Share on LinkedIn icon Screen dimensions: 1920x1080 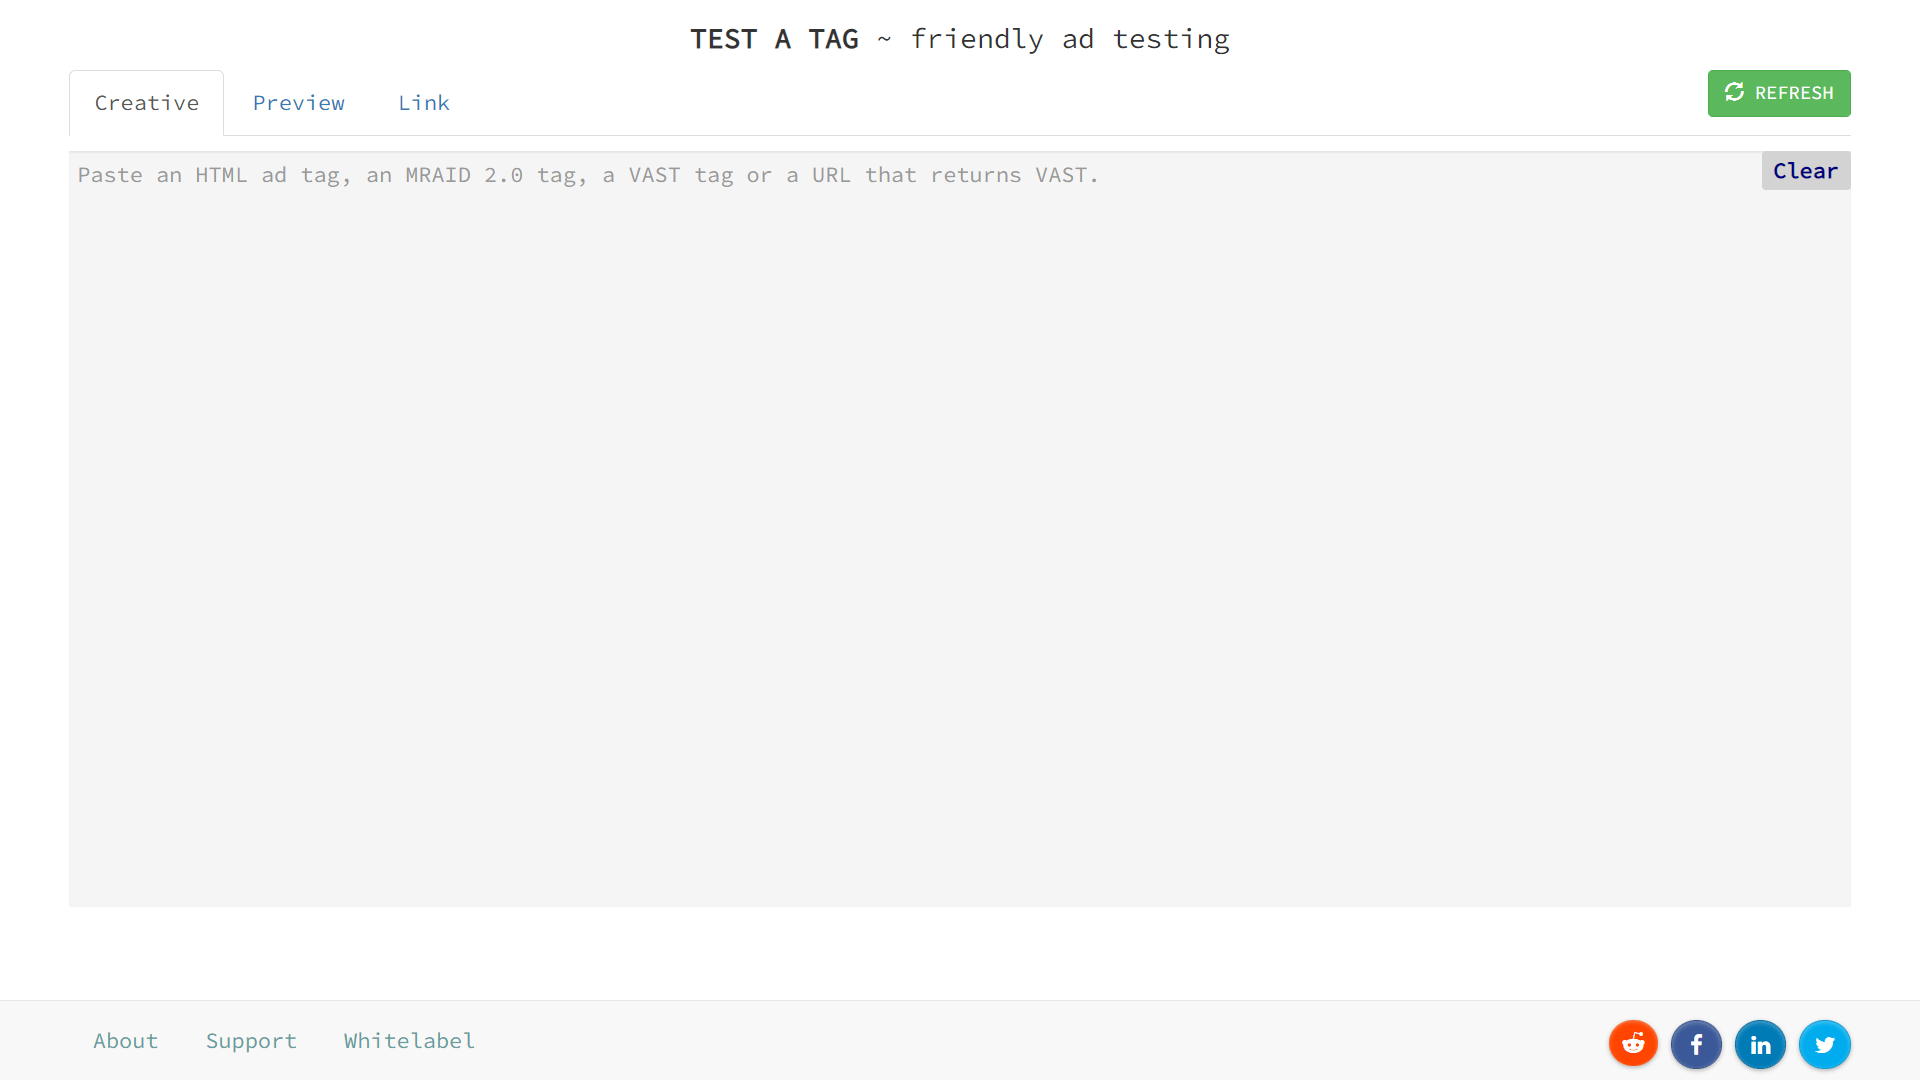click(1761, 1044)
